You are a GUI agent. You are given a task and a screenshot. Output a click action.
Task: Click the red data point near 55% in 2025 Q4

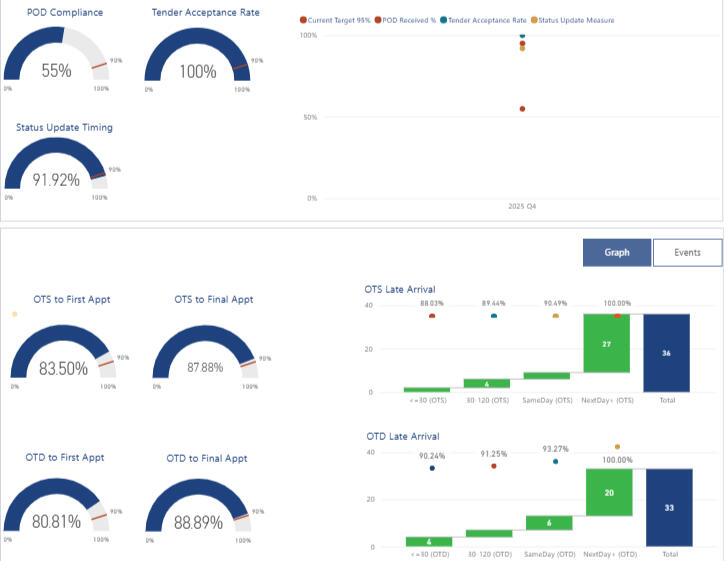point(522,109)
